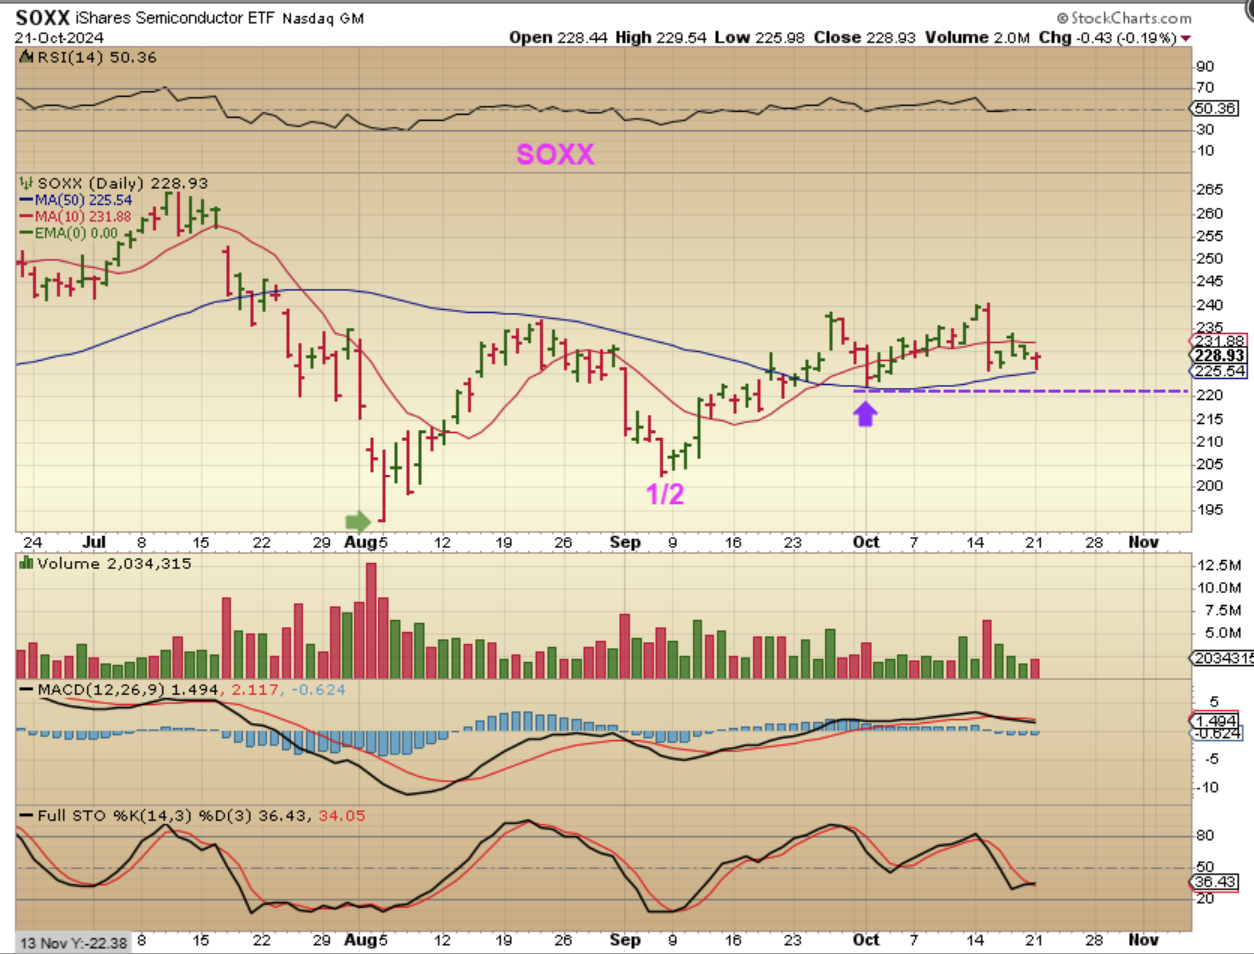Click the 2034315 tag on the volume axis
This screenshot has width=1254, height=954.
coord(1221,658)
